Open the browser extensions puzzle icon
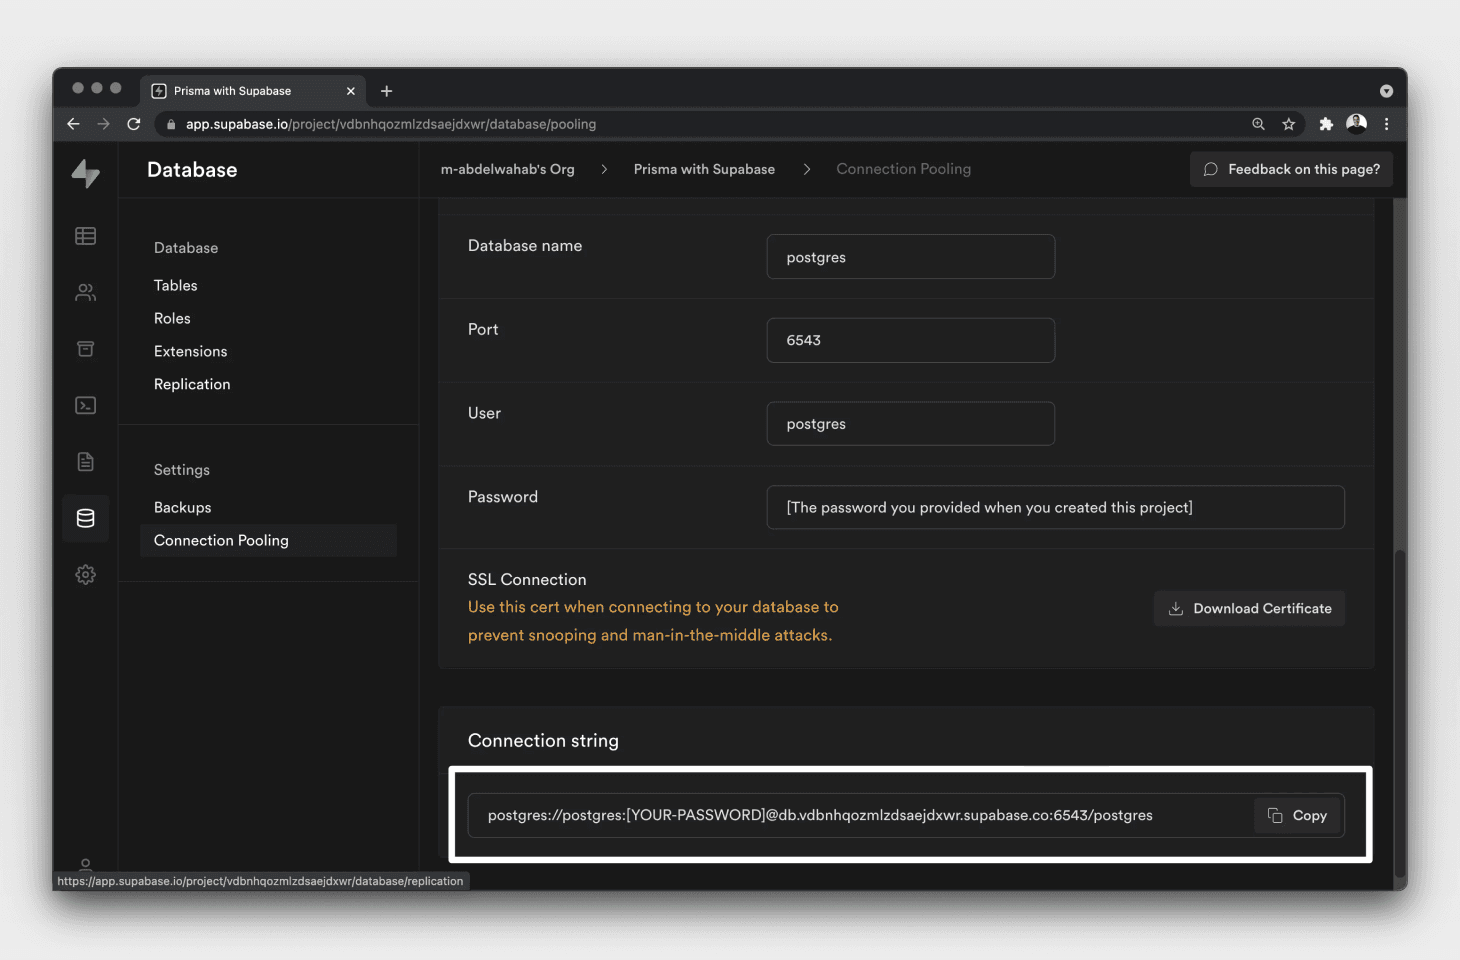Viewport: 1460px width, 960px height. click(1326, 124)
